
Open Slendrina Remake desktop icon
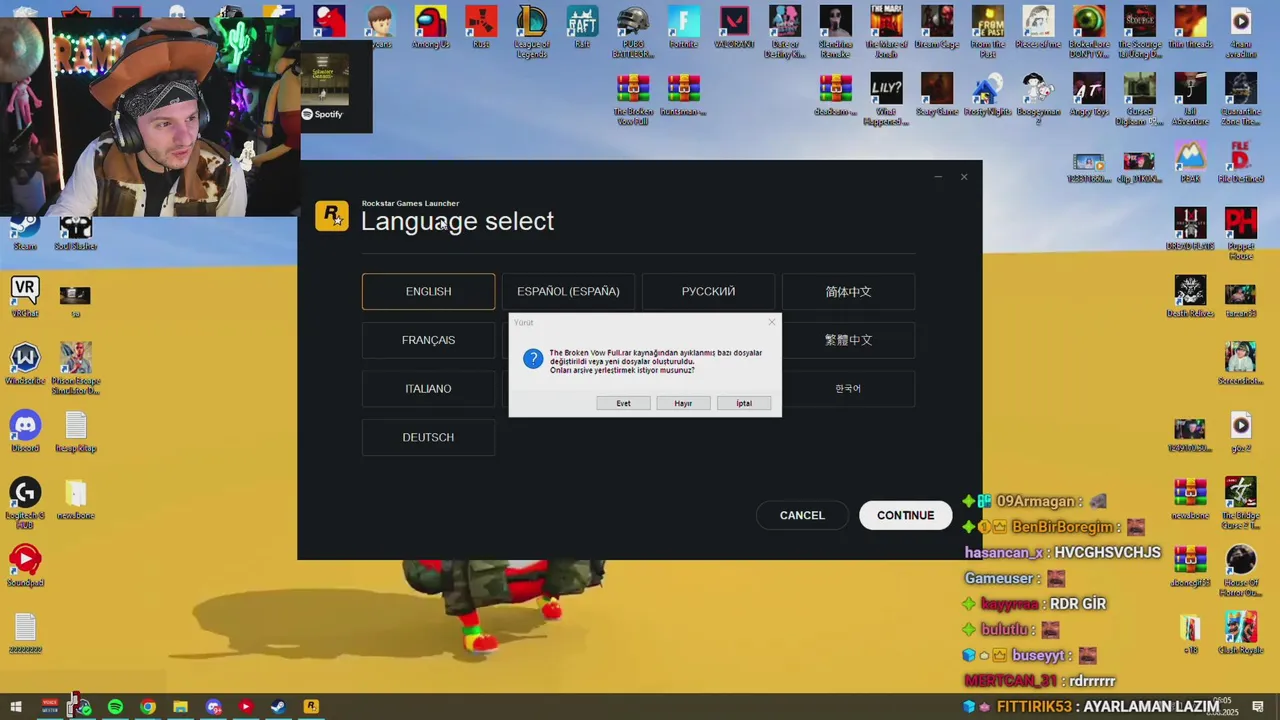tap(835, 31)
